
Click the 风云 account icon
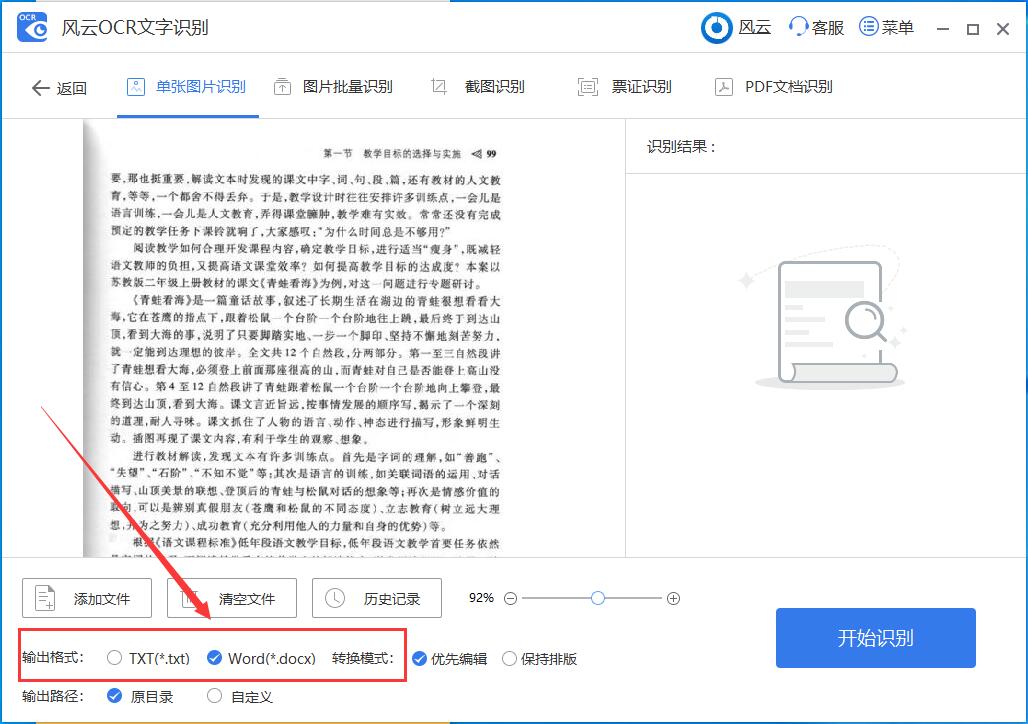(716, 27)
